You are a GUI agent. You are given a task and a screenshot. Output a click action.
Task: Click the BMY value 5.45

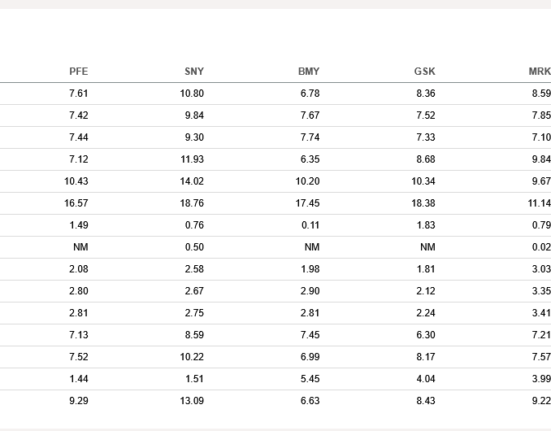310,379
